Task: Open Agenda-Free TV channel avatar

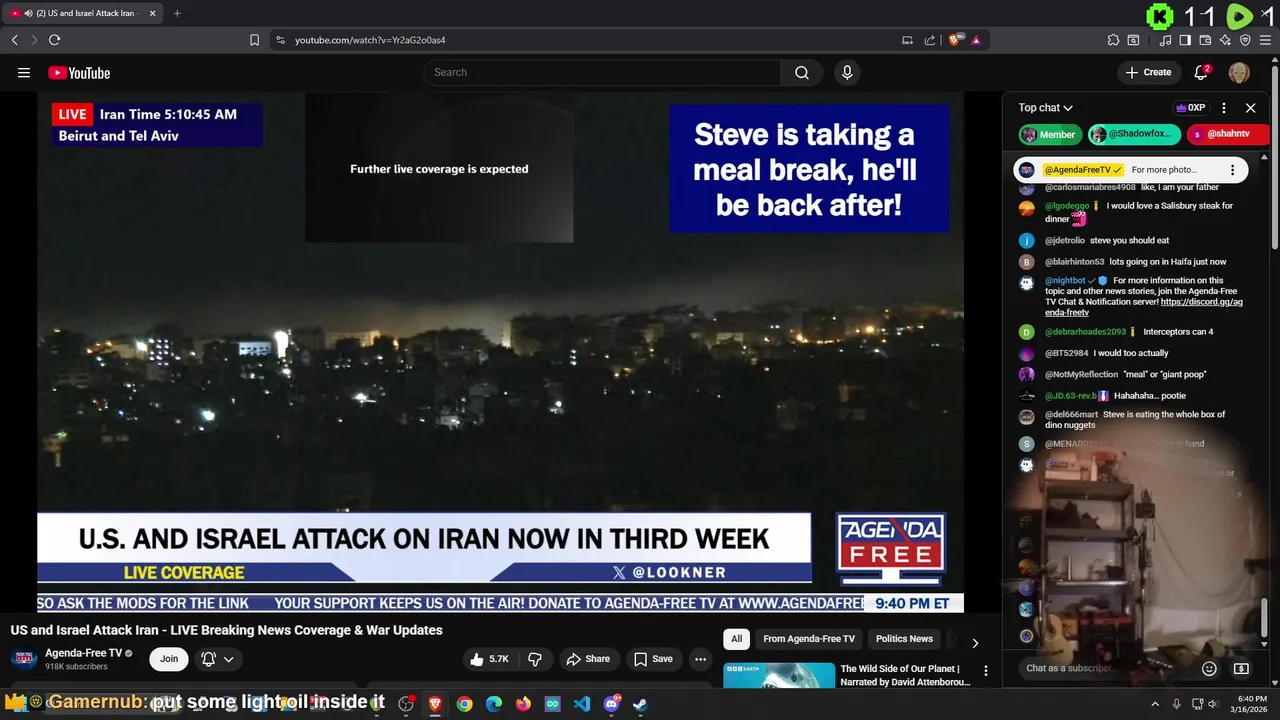Action: 25,659
